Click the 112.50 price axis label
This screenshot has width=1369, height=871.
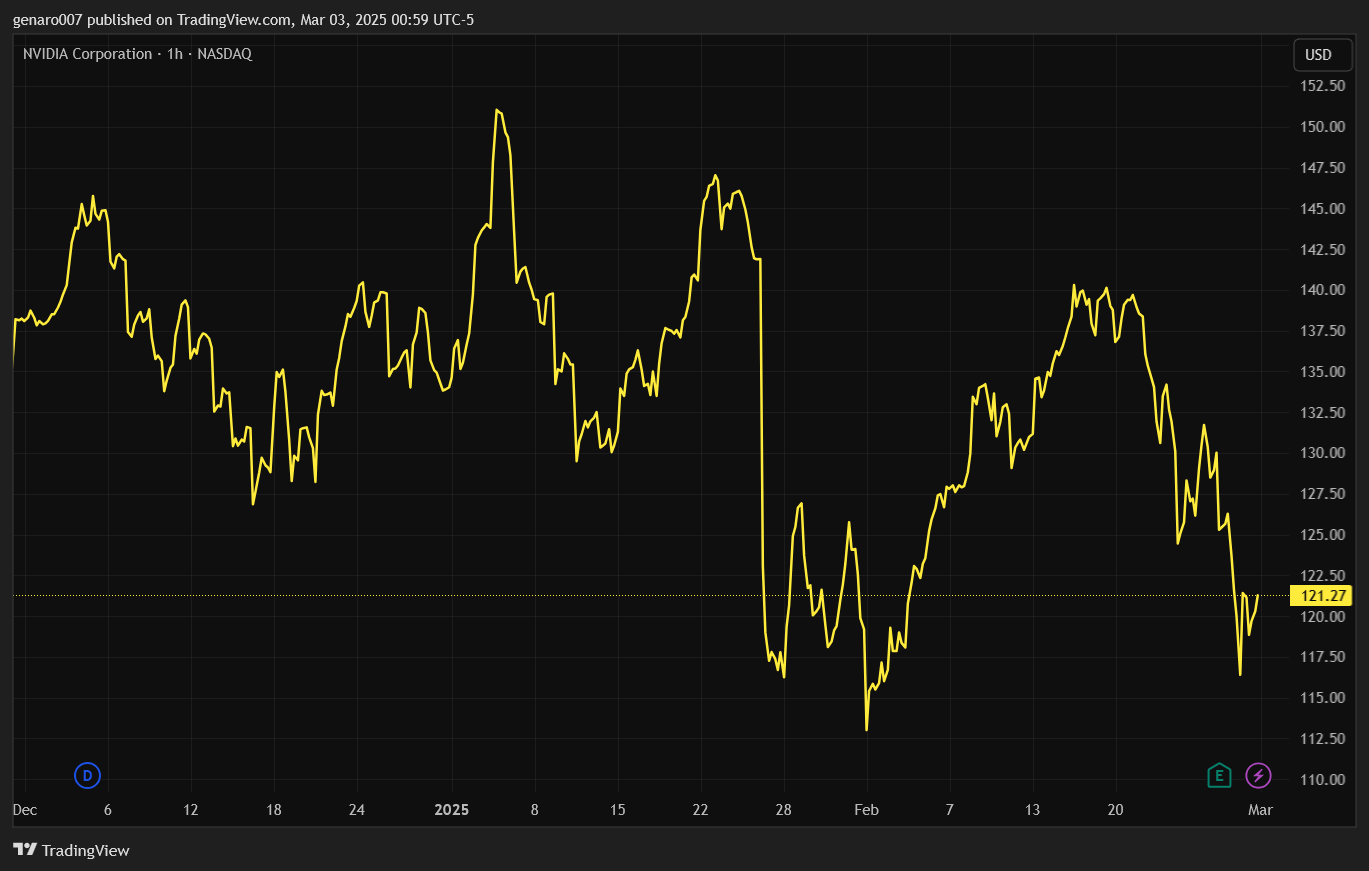coord(1322,739)
